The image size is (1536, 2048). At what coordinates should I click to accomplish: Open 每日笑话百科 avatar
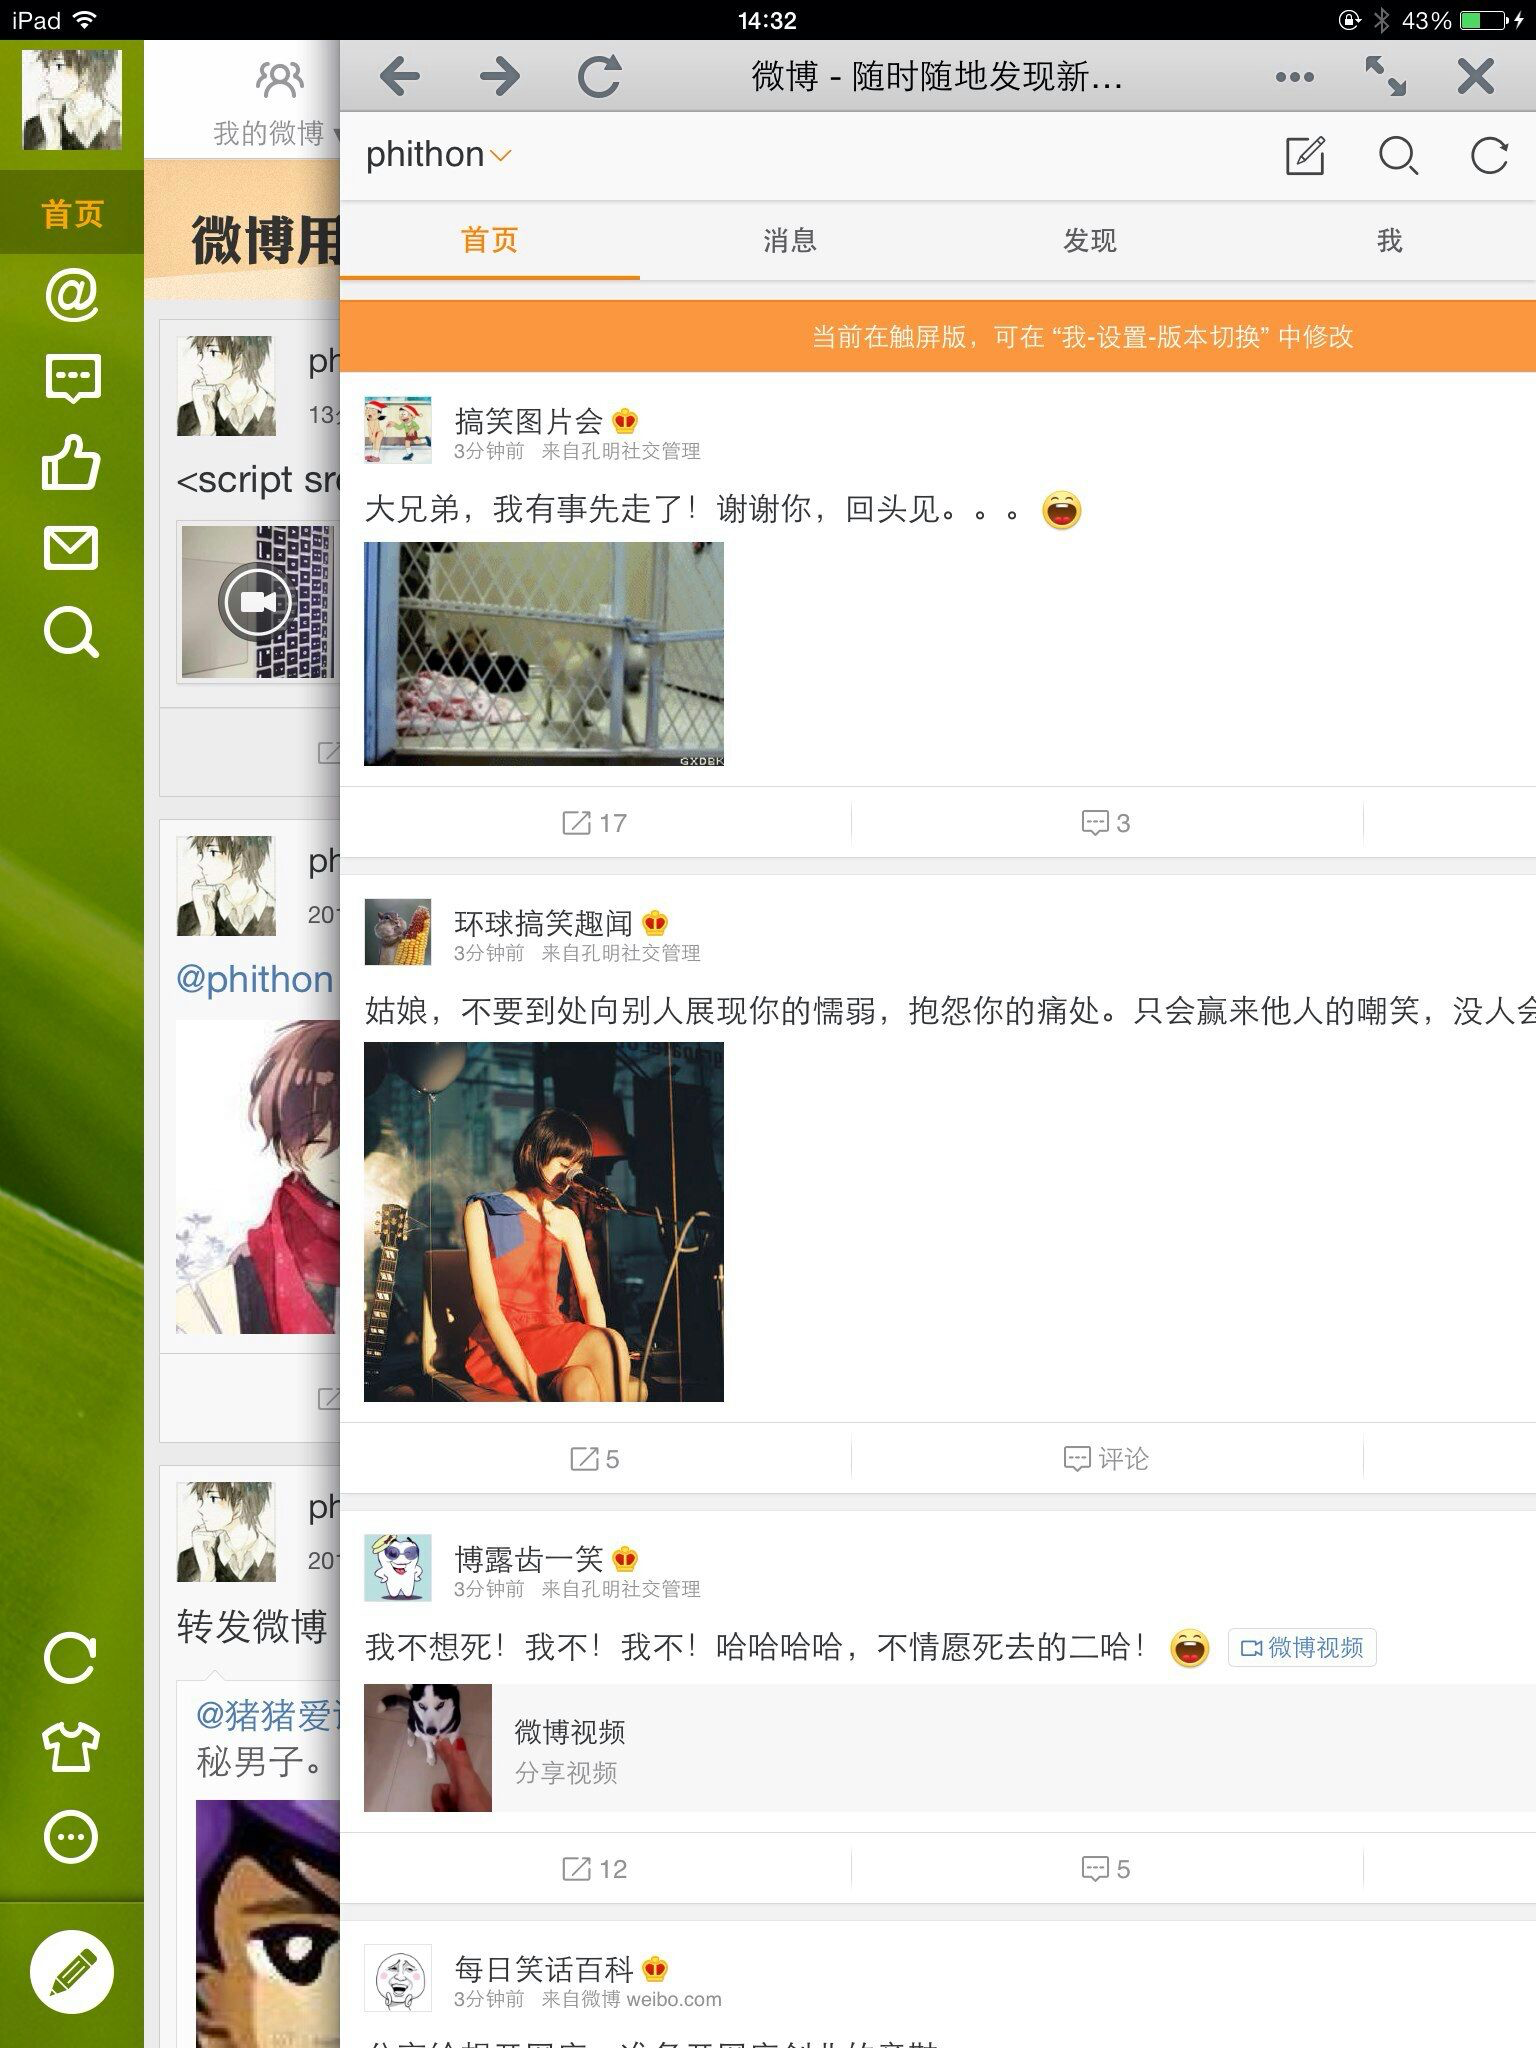pos(398,1978)
